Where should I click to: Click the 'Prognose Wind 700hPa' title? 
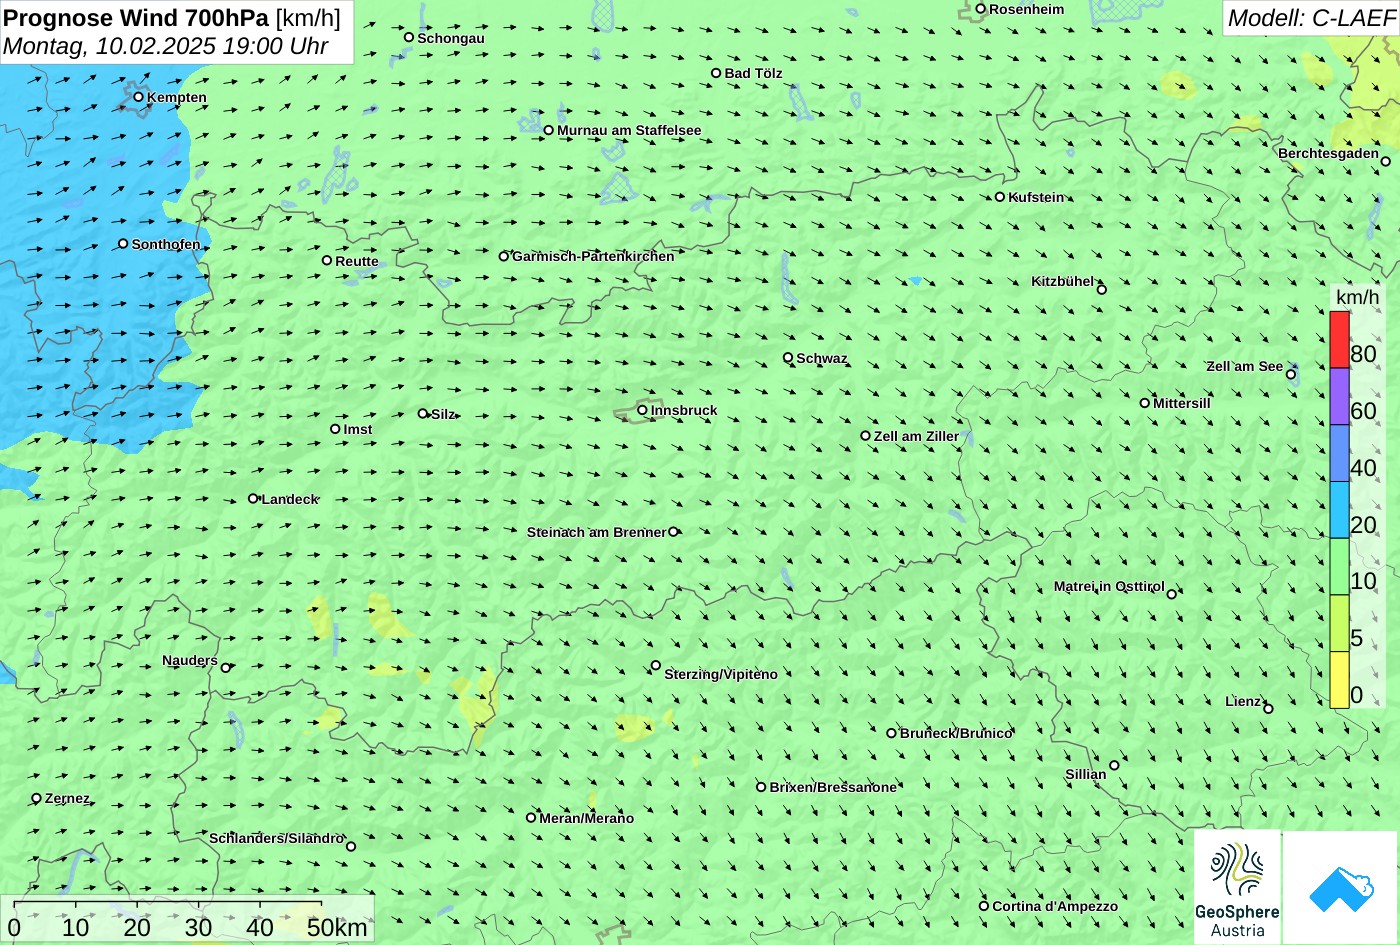coord(137,18)
